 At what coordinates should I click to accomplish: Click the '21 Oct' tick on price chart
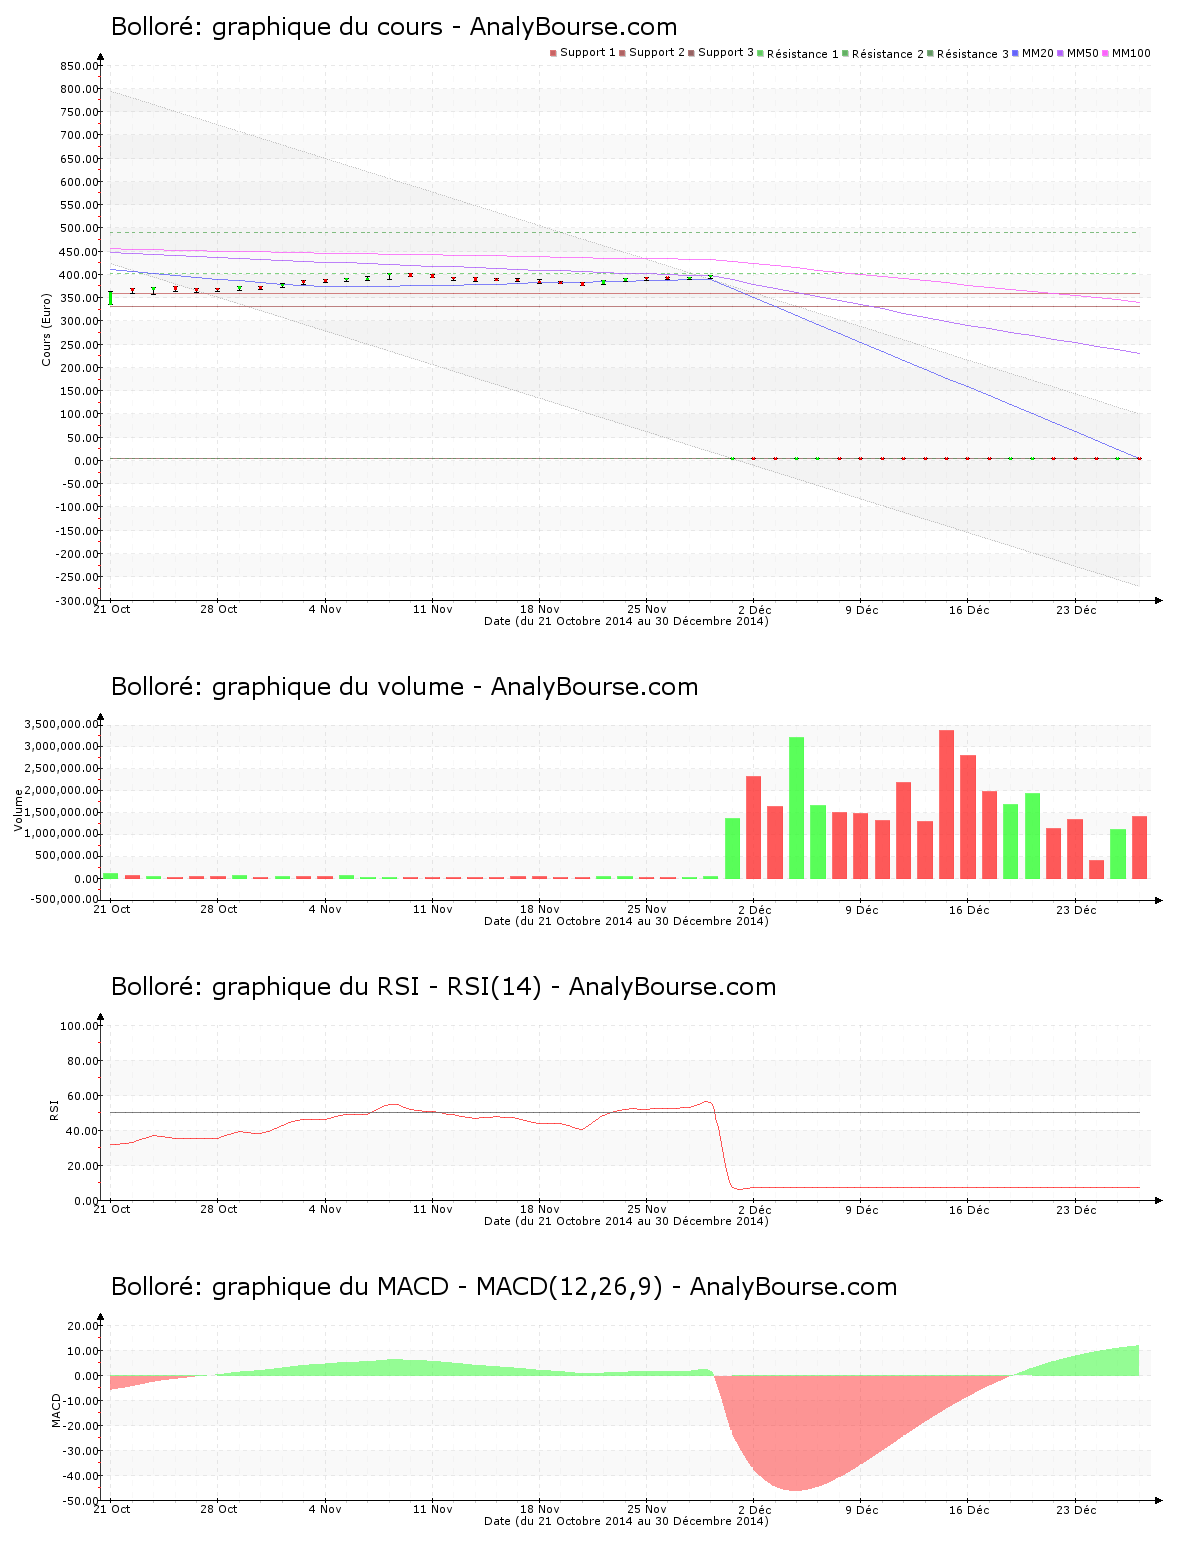coord(112,609)
